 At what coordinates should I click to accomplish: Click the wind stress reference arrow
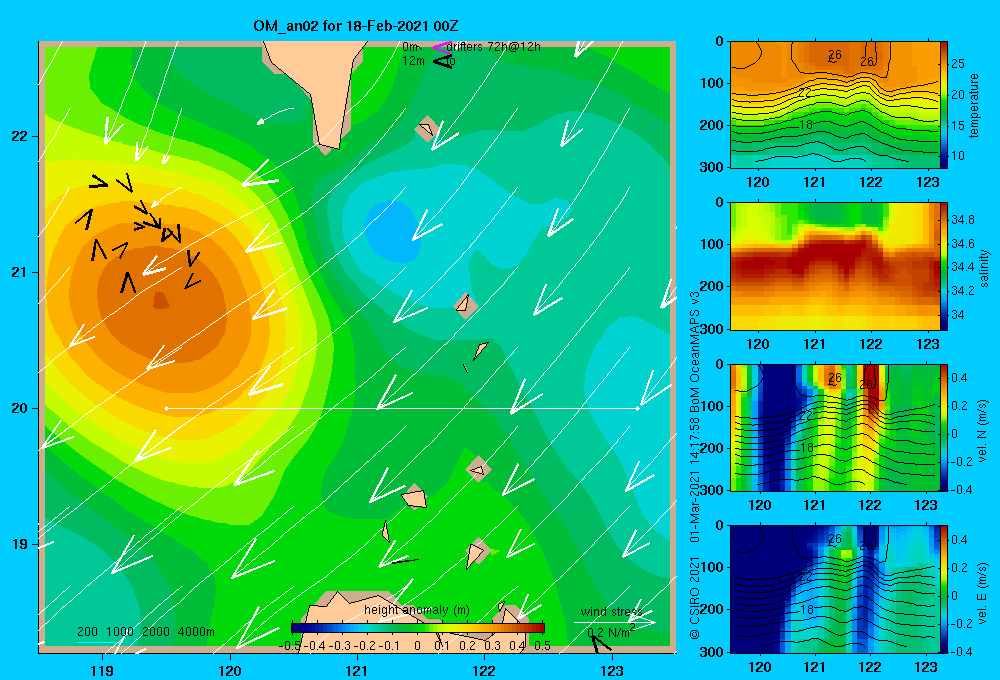614,622
